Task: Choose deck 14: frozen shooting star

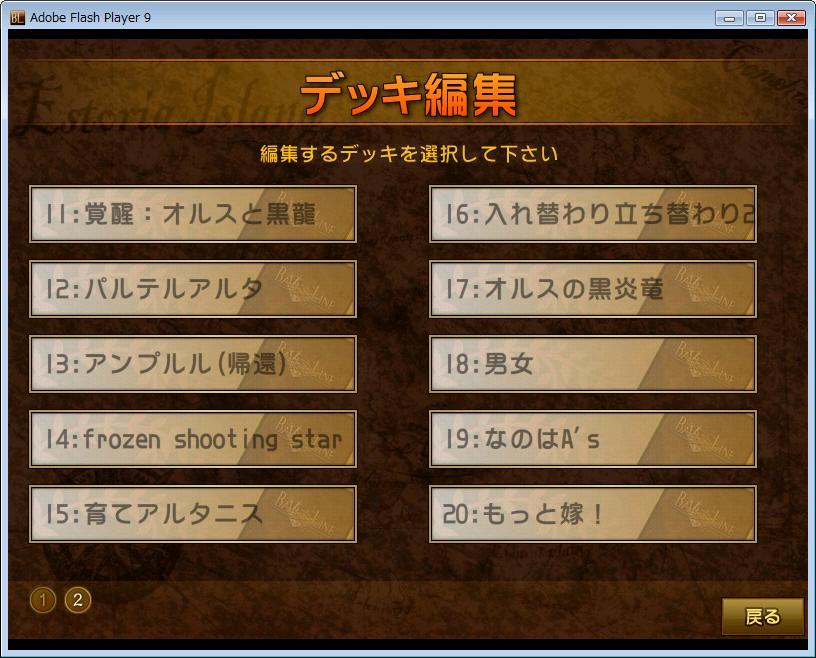Action: pyautogui.click(x=193, y=439)
